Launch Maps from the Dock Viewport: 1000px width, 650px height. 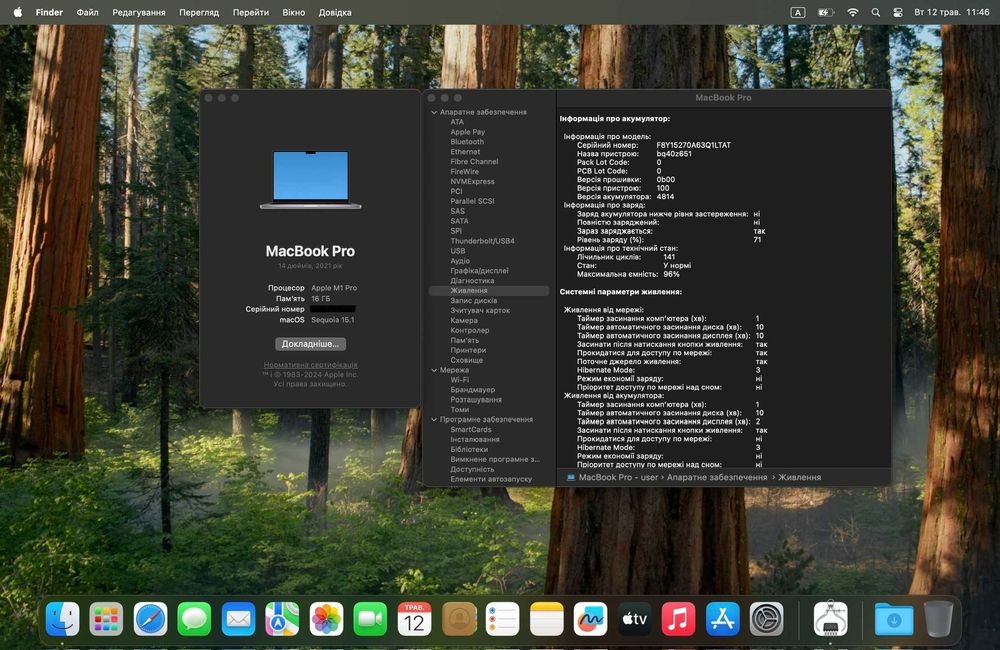tap(283, 618)
